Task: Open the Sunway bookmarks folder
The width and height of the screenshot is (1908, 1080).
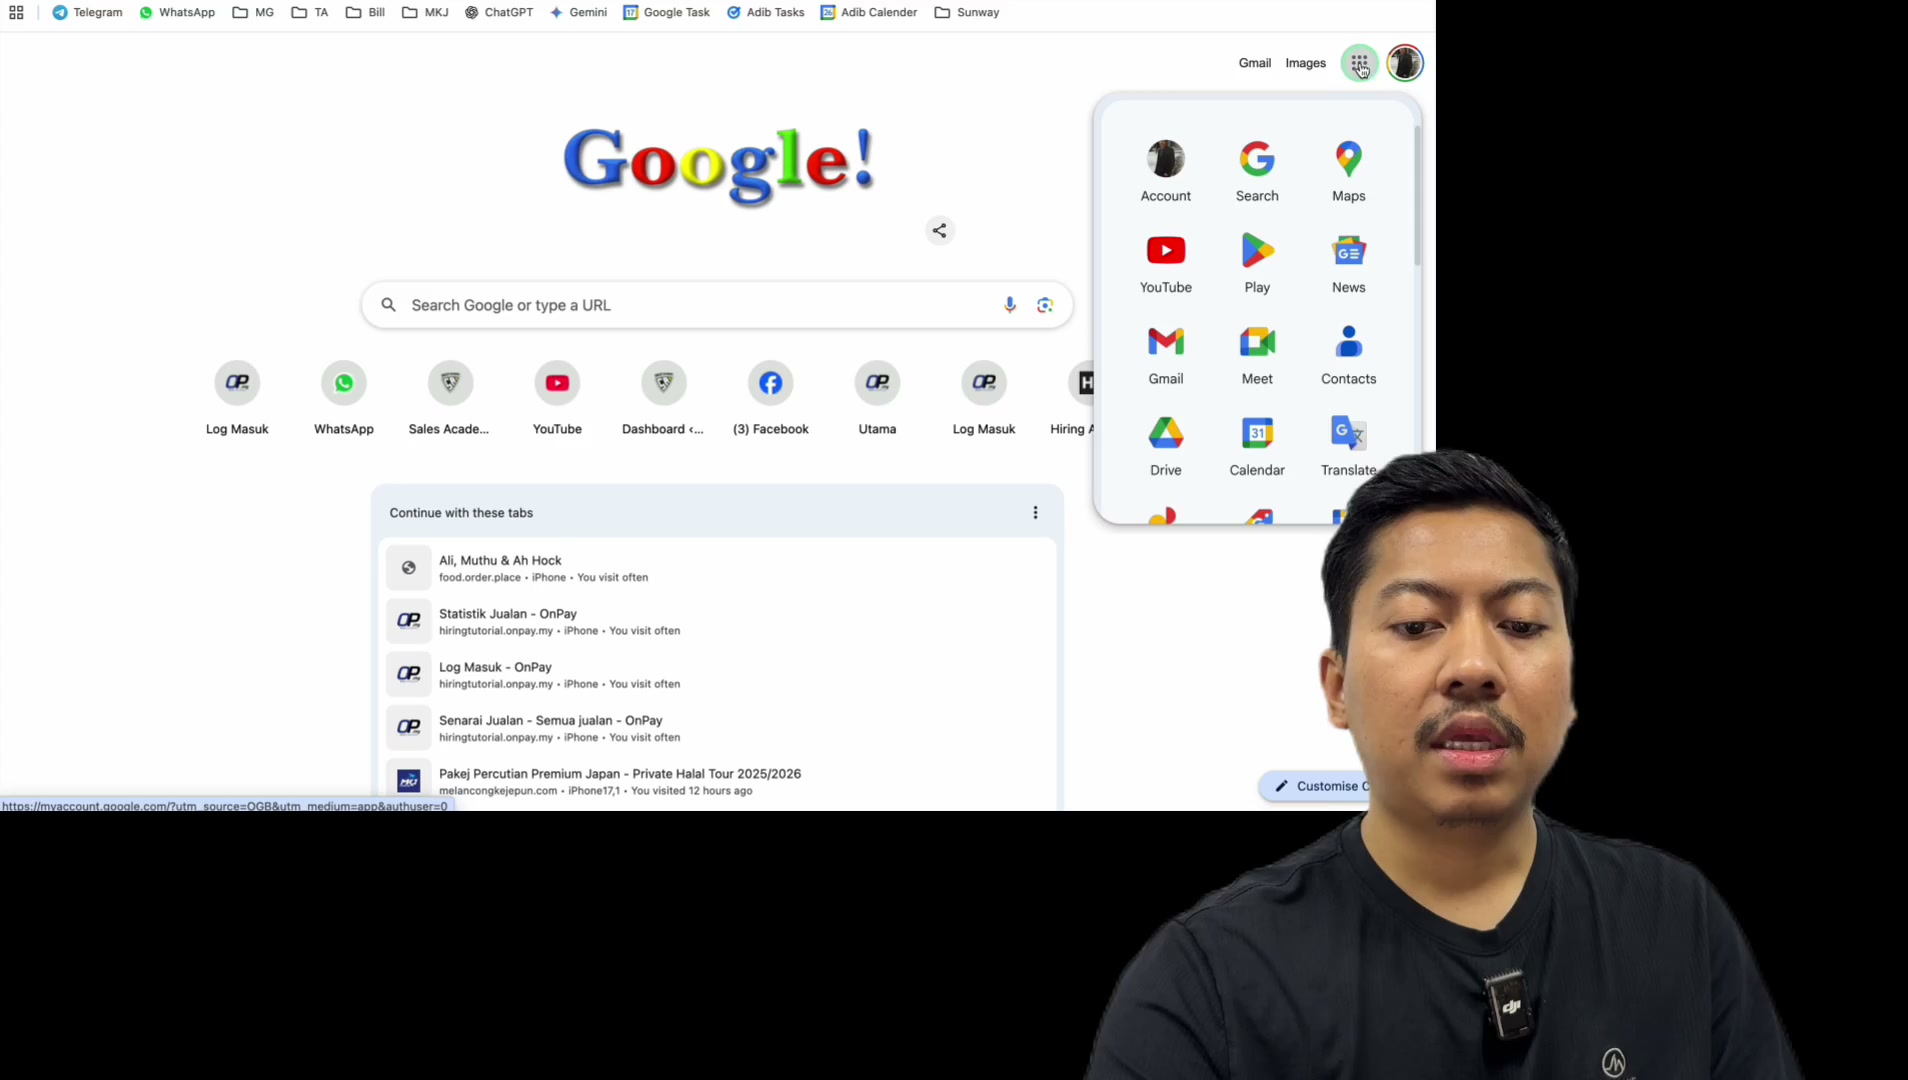Action: 967,12
